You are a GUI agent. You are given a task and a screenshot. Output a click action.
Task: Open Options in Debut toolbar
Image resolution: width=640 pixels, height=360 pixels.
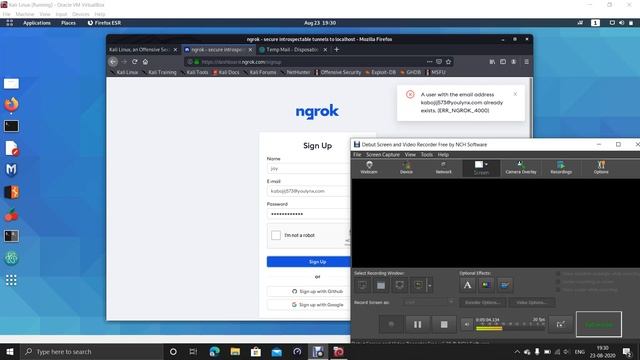(x=601, y=168)
